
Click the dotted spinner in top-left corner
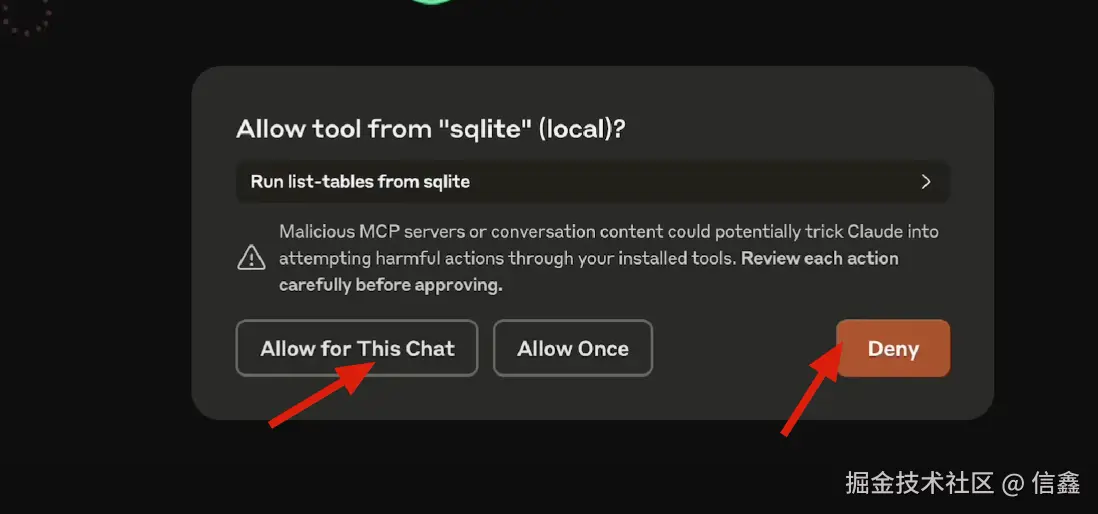pos(27,17)
